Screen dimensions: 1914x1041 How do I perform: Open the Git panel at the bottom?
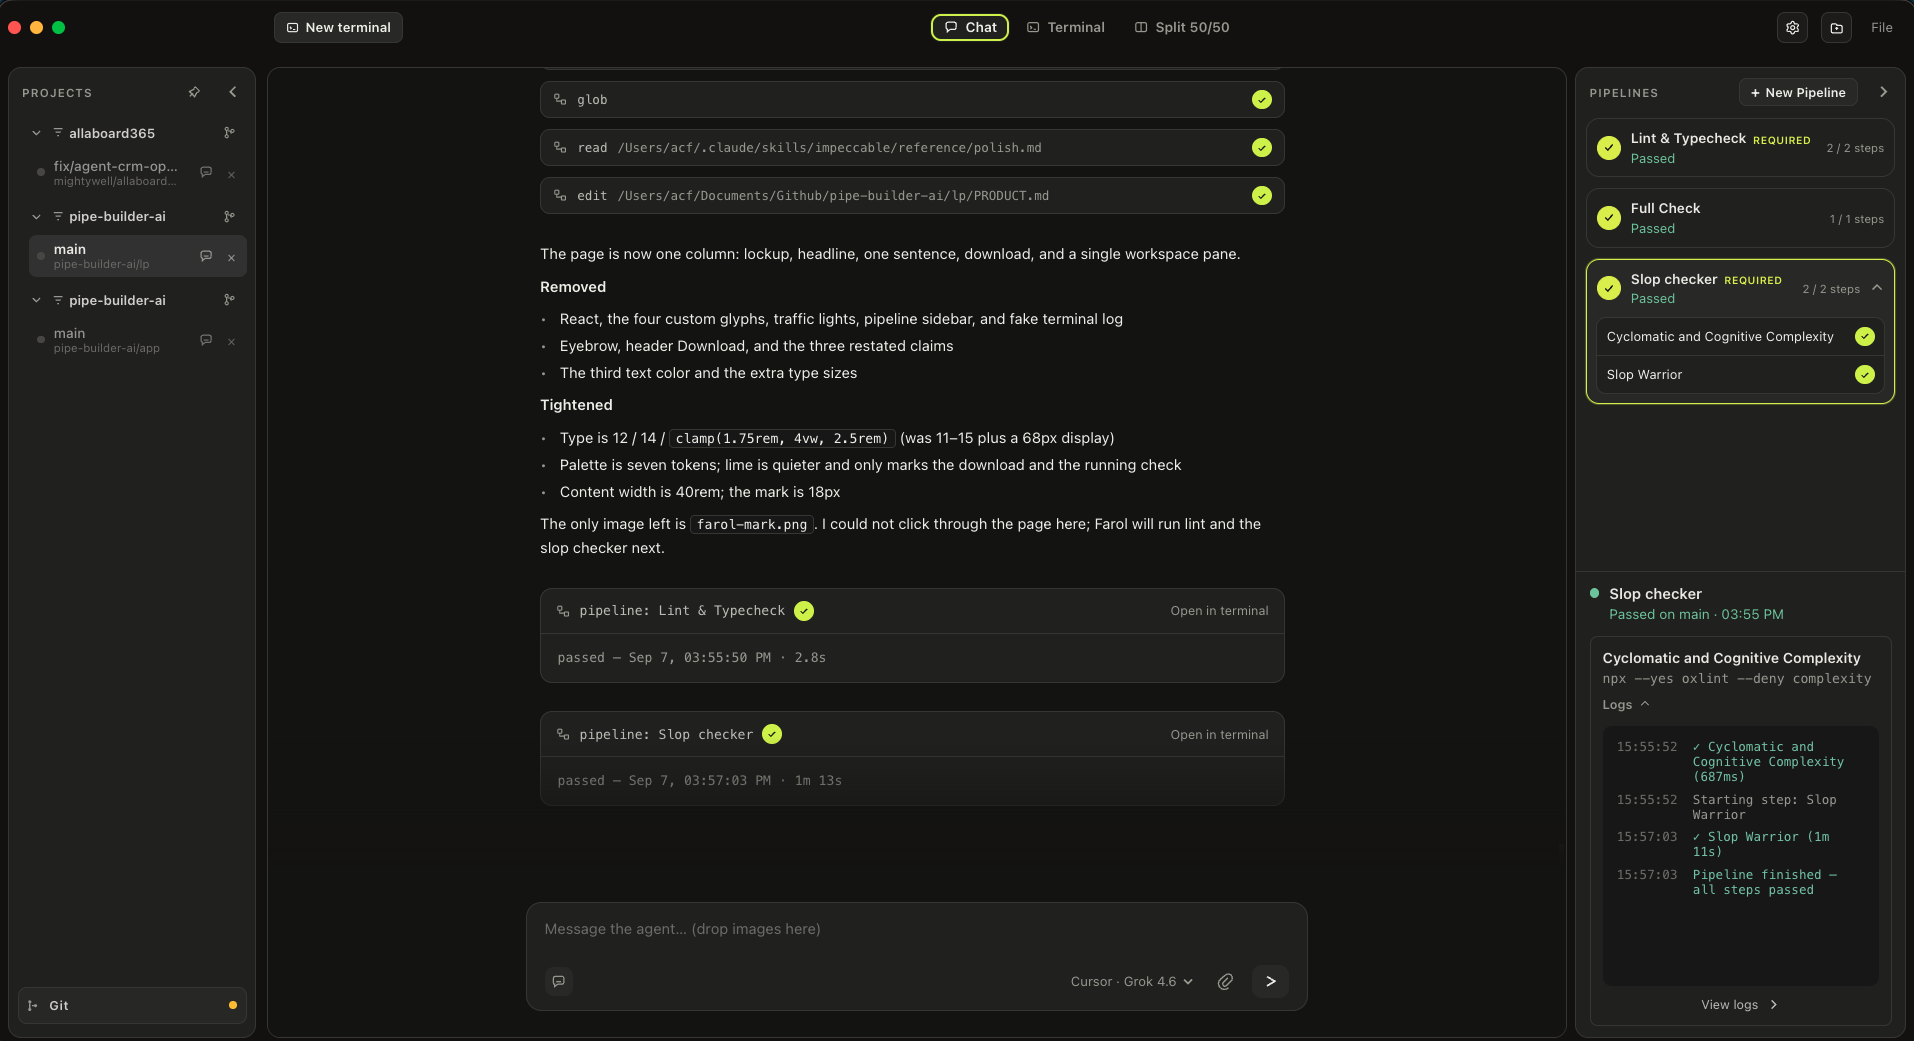[x=132, y=1005]
